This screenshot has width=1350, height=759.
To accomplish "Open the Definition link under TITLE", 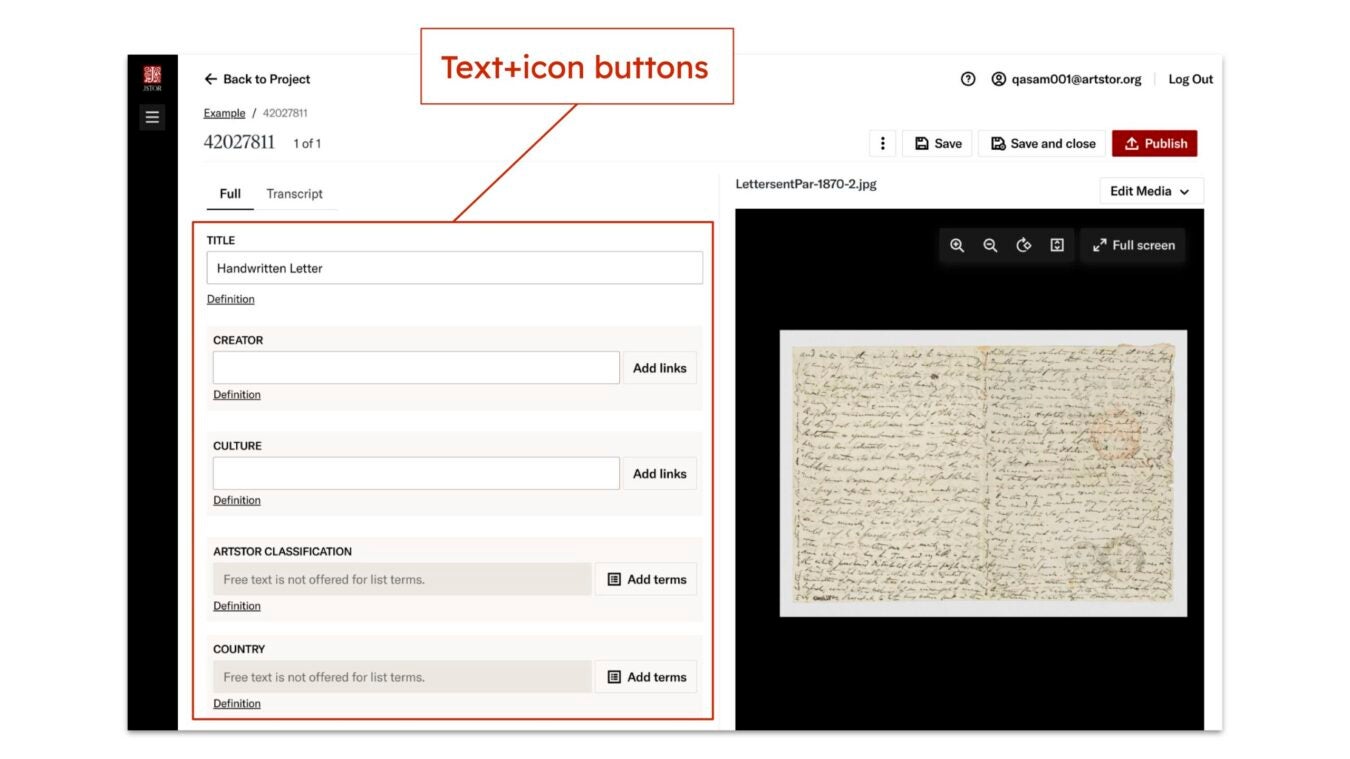I will tap(230, 298).
